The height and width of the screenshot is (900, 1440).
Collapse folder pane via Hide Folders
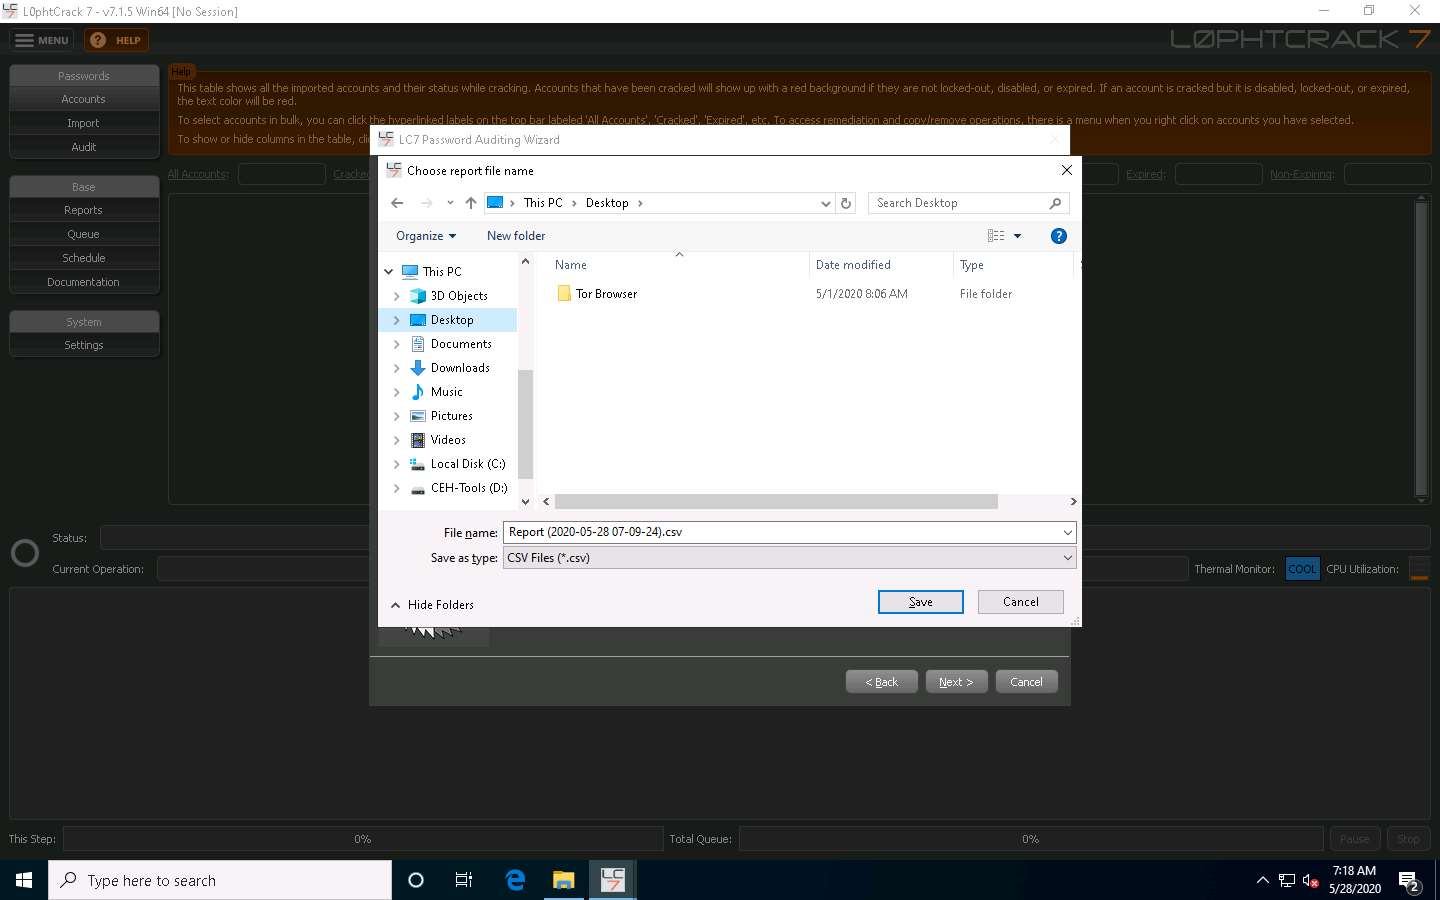pyautogui.click(x=432, y=605)
